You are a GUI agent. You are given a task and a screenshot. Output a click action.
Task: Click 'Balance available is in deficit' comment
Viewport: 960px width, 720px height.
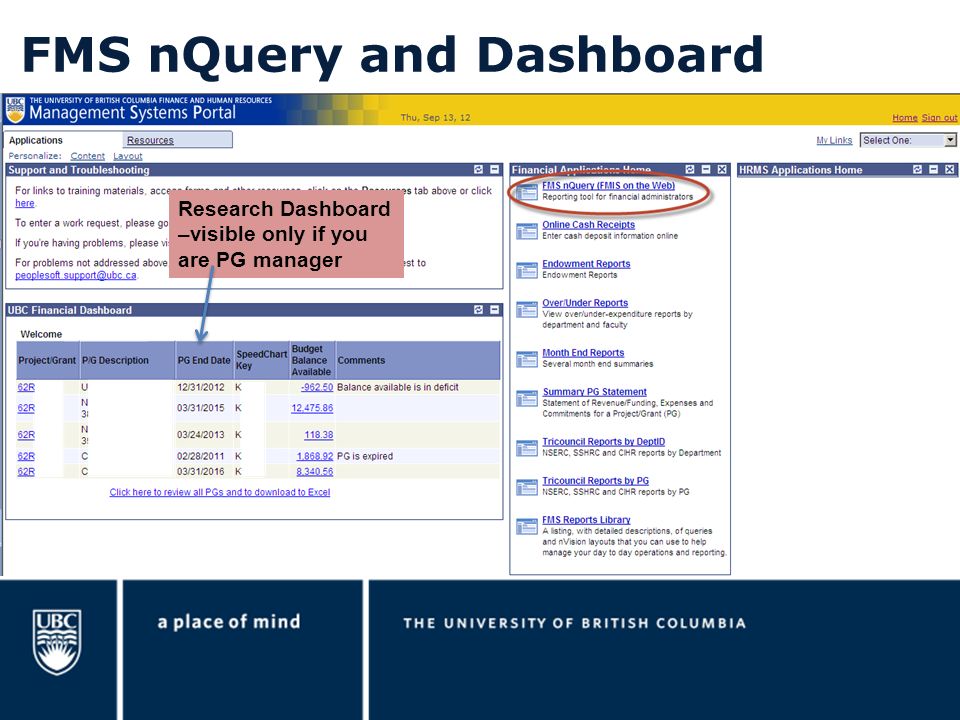coord(398,388)
